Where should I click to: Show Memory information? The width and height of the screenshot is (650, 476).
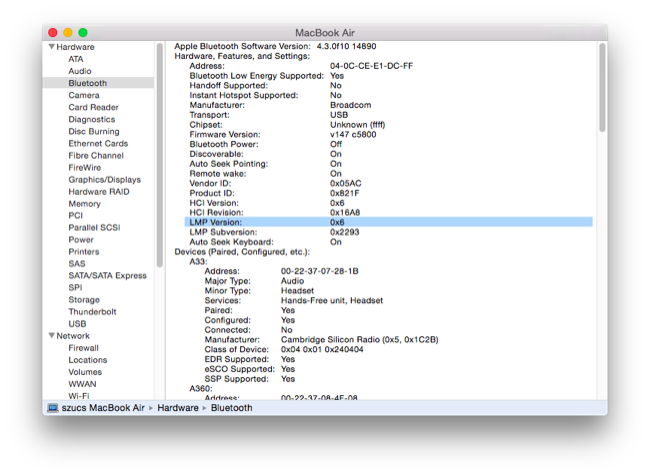click(85, 203)
